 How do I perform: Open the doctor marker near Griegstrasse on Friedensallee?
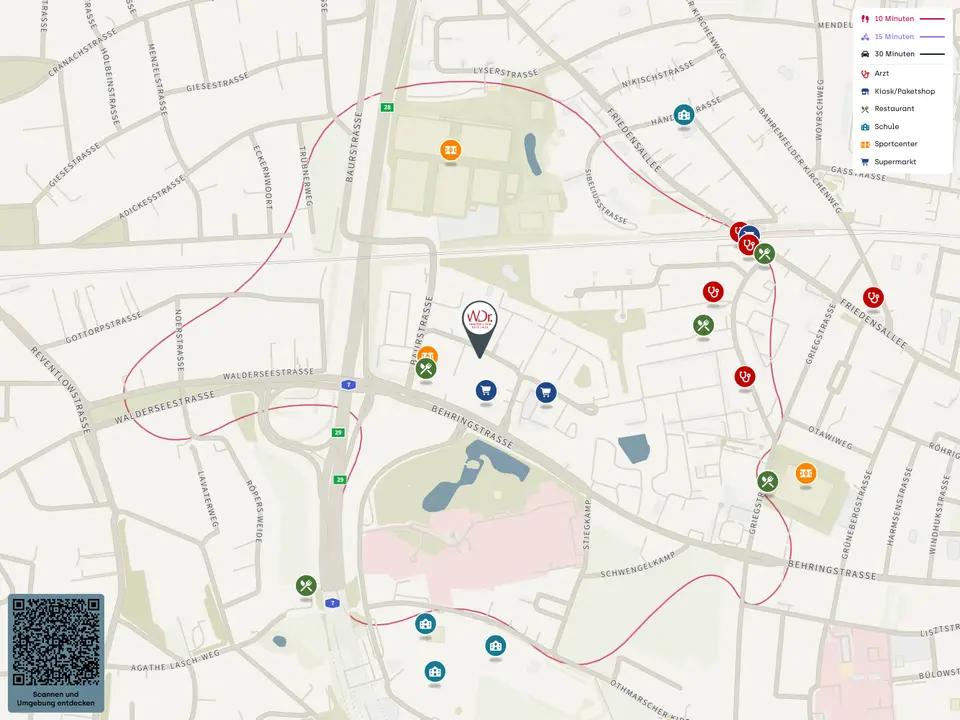pos(874,298)
